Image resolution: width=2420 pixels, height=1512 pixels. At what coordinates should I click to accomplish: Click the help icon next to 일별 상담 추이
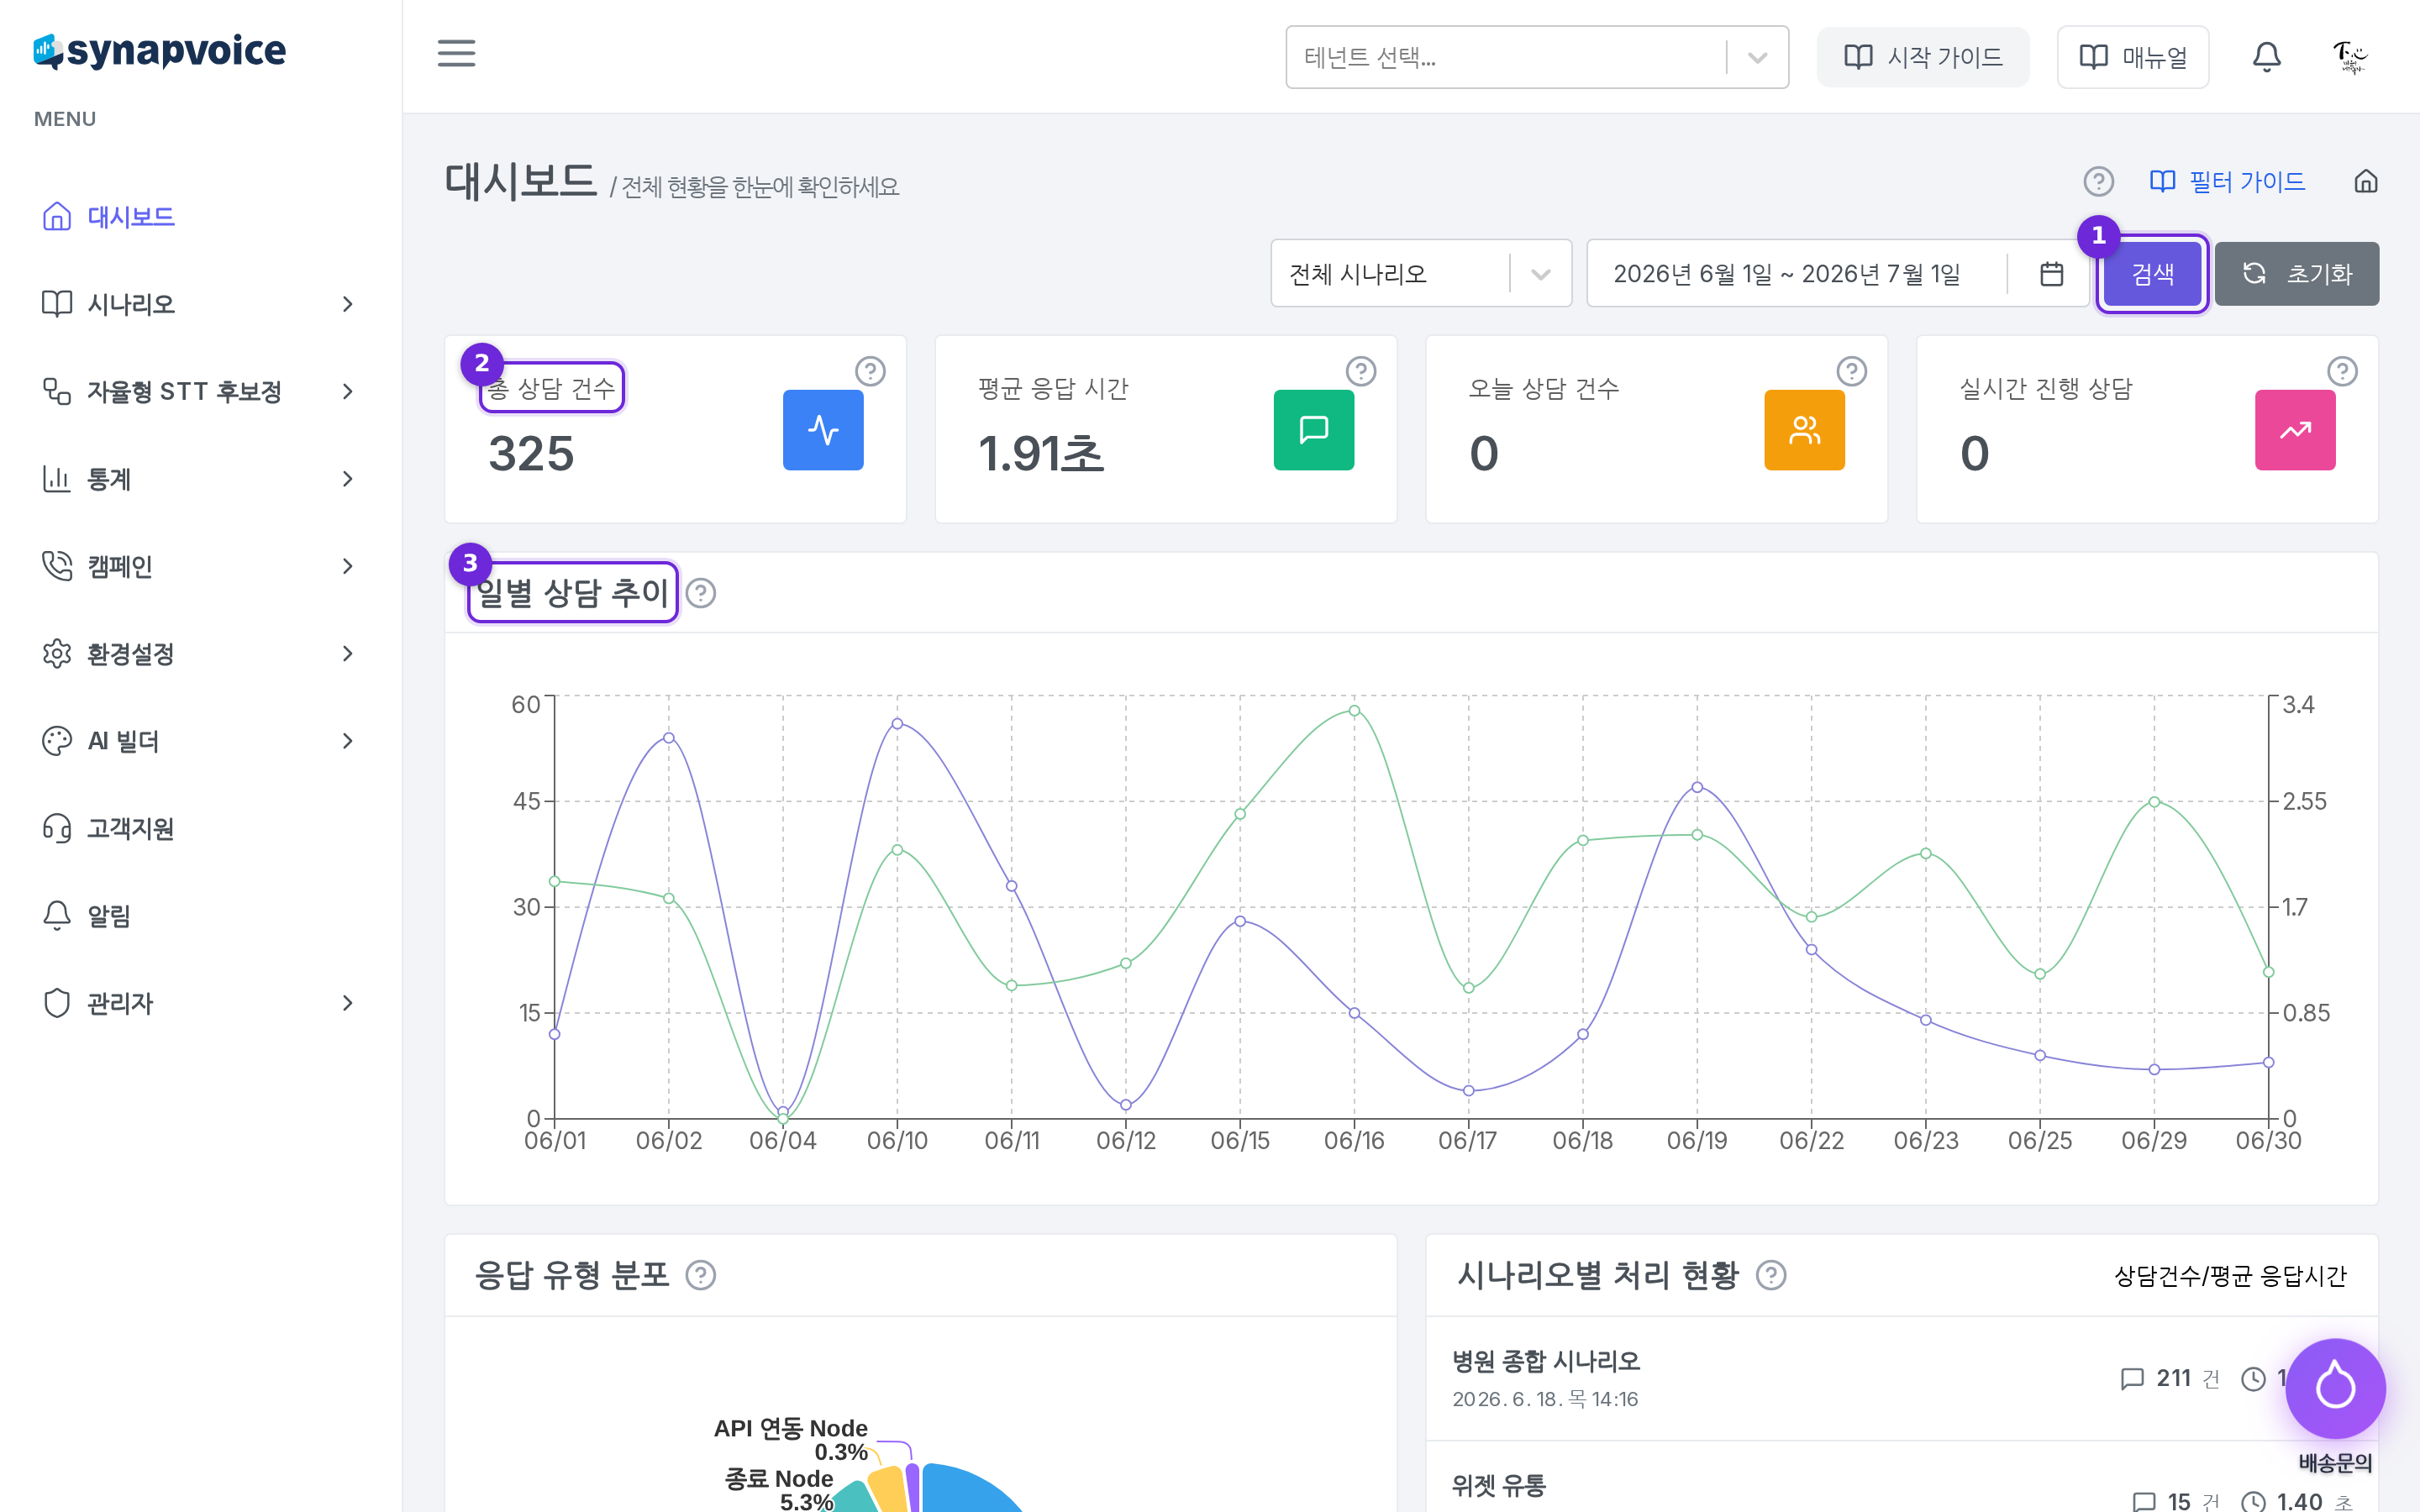click(701, 594)
